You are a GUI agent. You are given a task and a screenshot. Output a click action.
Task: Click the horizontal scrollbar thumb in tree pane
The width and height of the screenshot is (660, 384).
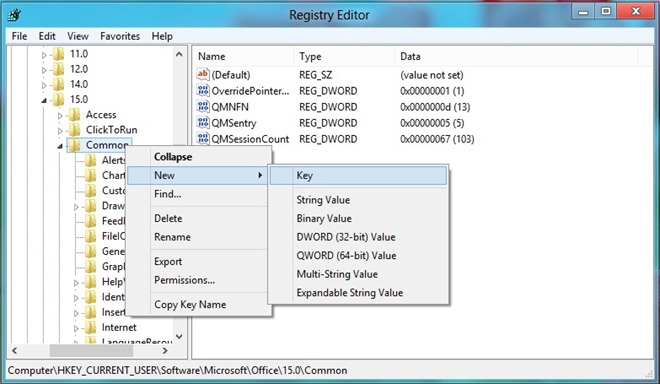pos(92,350)
